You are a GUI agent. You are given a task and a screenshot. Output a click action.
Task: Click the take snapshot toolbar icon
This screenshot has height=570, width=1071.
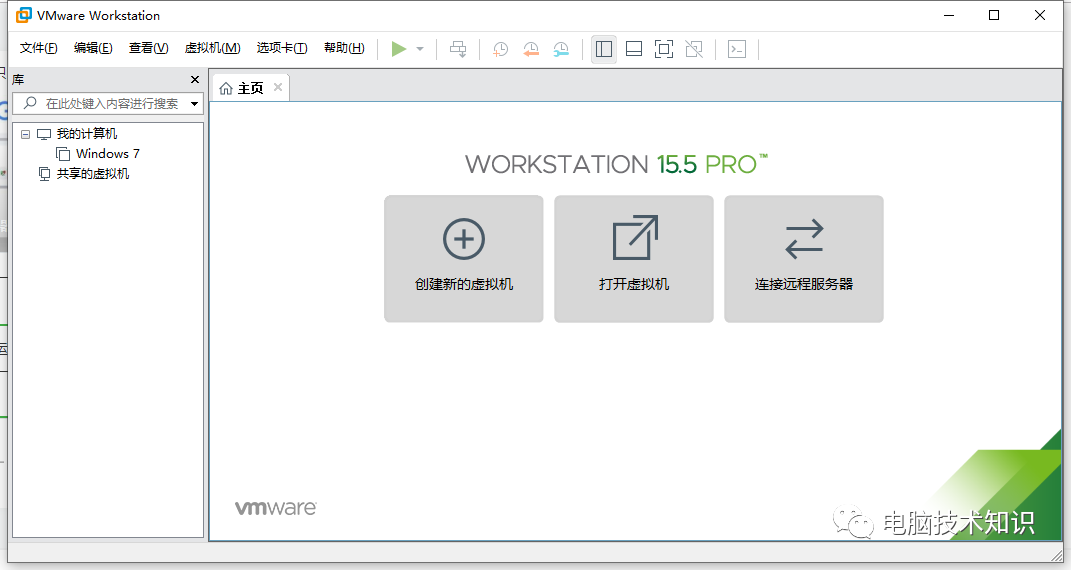(x=501, y=49)
